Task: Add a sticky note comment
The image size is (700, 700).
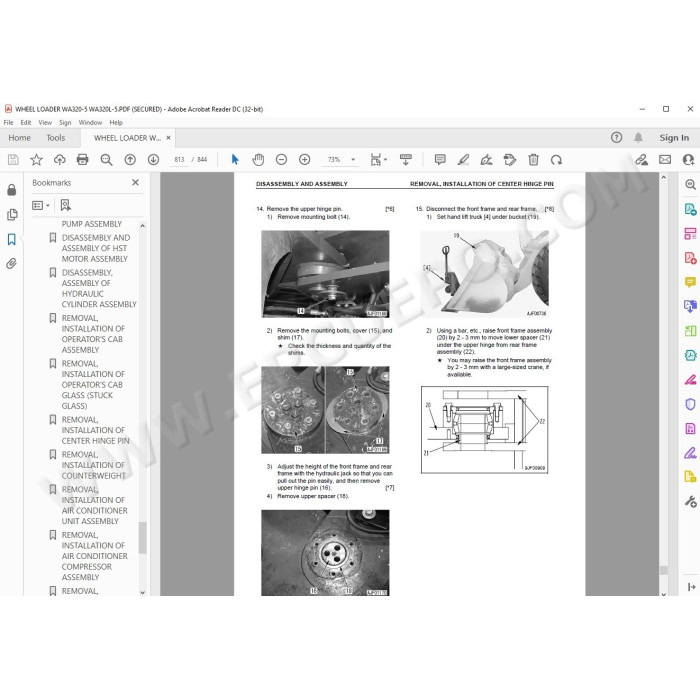Action: coord(440,159)
